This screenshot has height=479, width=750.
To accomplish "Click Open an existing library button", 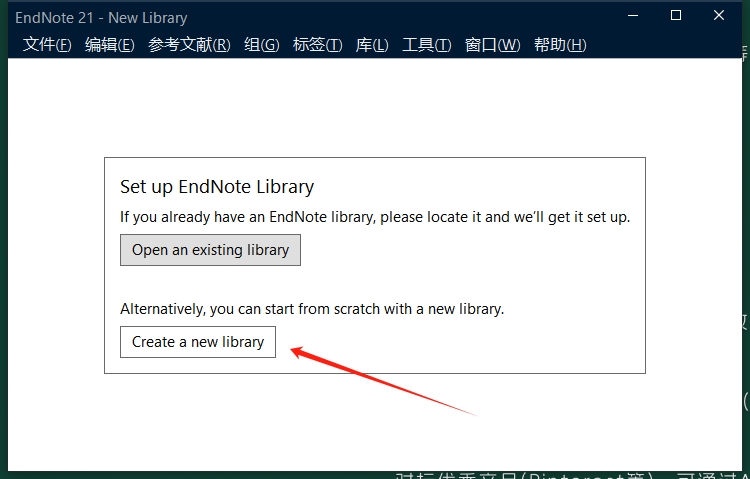I will point(210,250).
